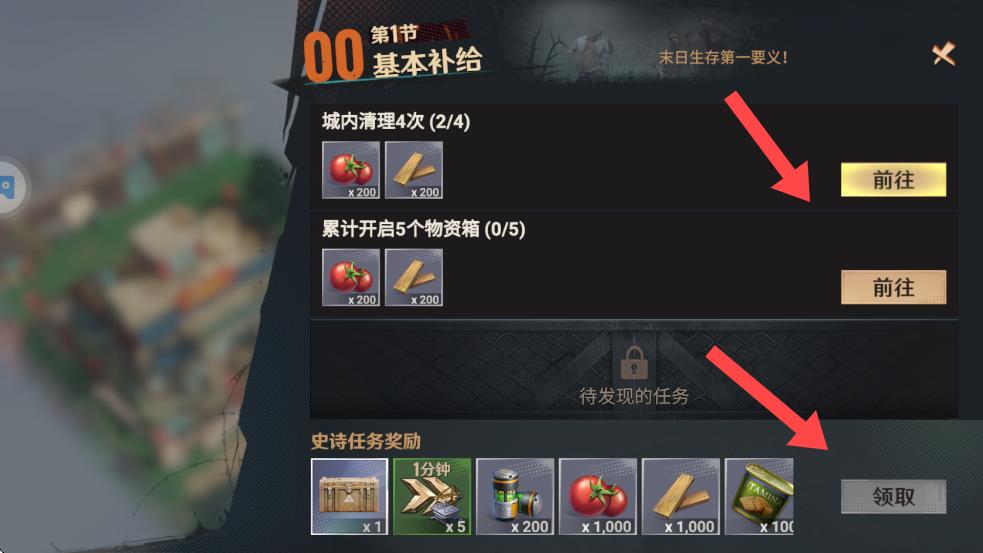Select tomato reward in 城内清理4次 task
This screenshot has width=983, height=553.
point(351,170)
